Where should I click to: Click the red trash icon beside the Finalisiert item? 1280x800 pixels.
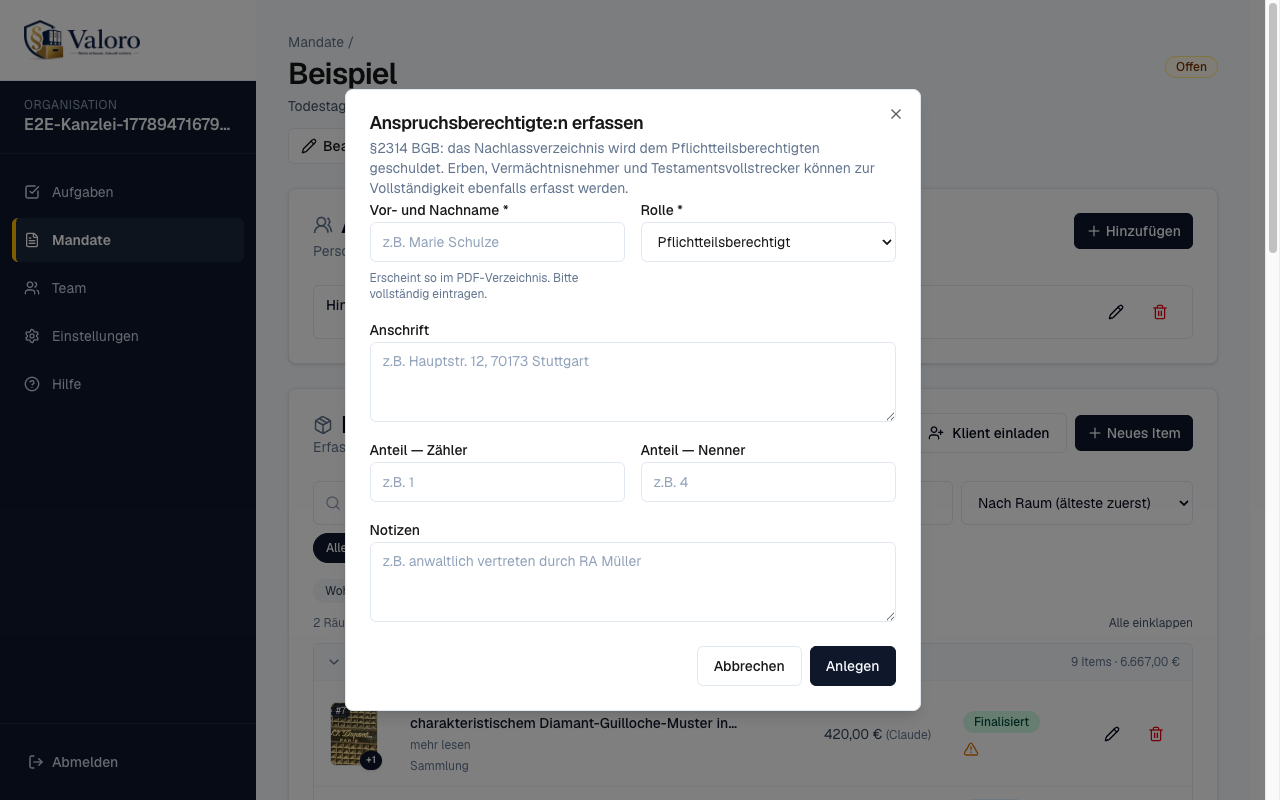pos(1156,734)
